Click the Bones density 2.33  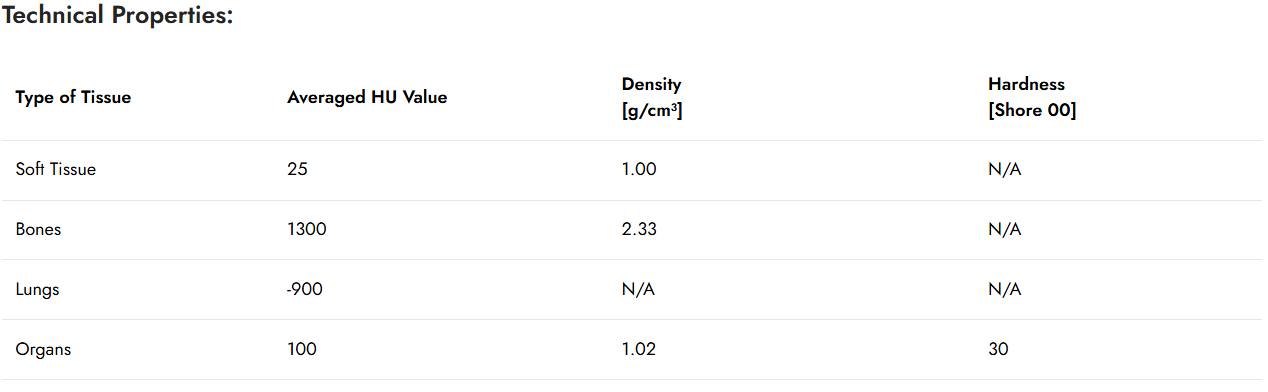point(639,229)
